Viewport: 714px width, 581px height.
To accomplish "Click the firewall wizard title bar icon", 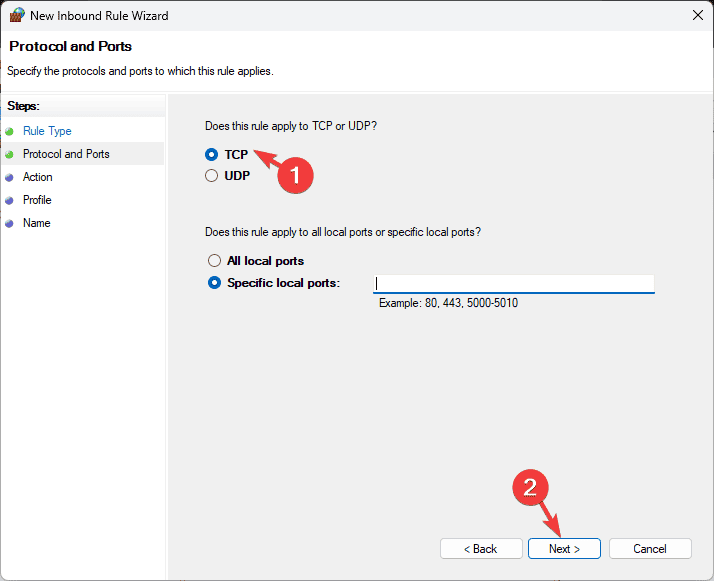I will point(17,15).
